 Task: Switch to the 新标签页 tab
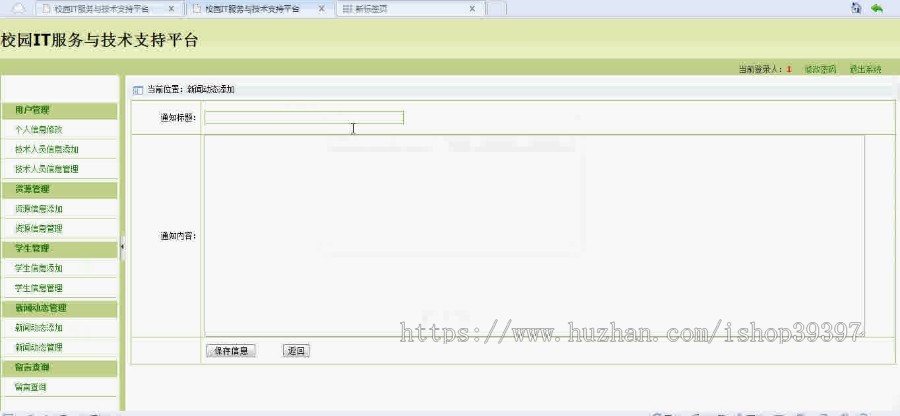point(410,9)
